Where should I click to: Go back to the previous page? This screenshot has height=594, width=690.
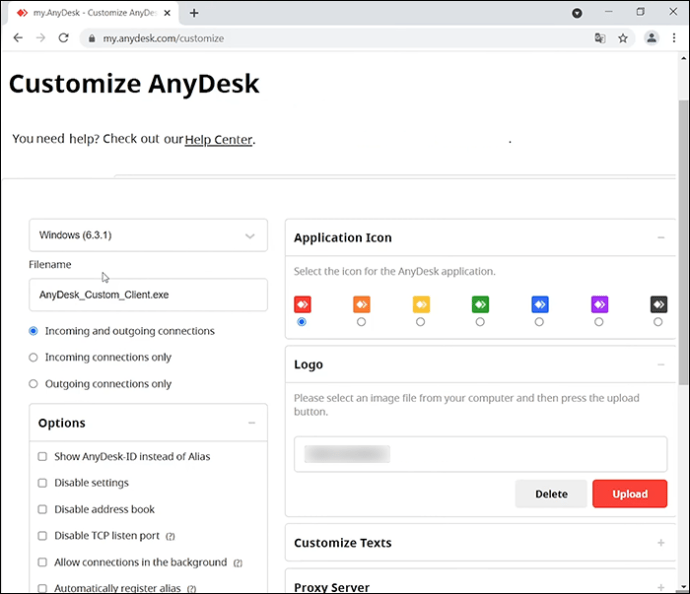18,38
